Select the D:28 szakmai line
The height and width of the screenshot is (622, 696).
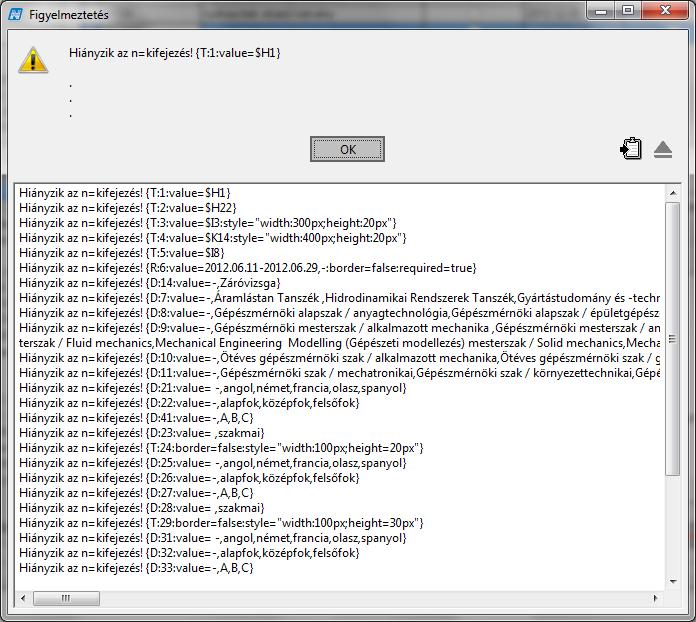(x=142, y=508)
